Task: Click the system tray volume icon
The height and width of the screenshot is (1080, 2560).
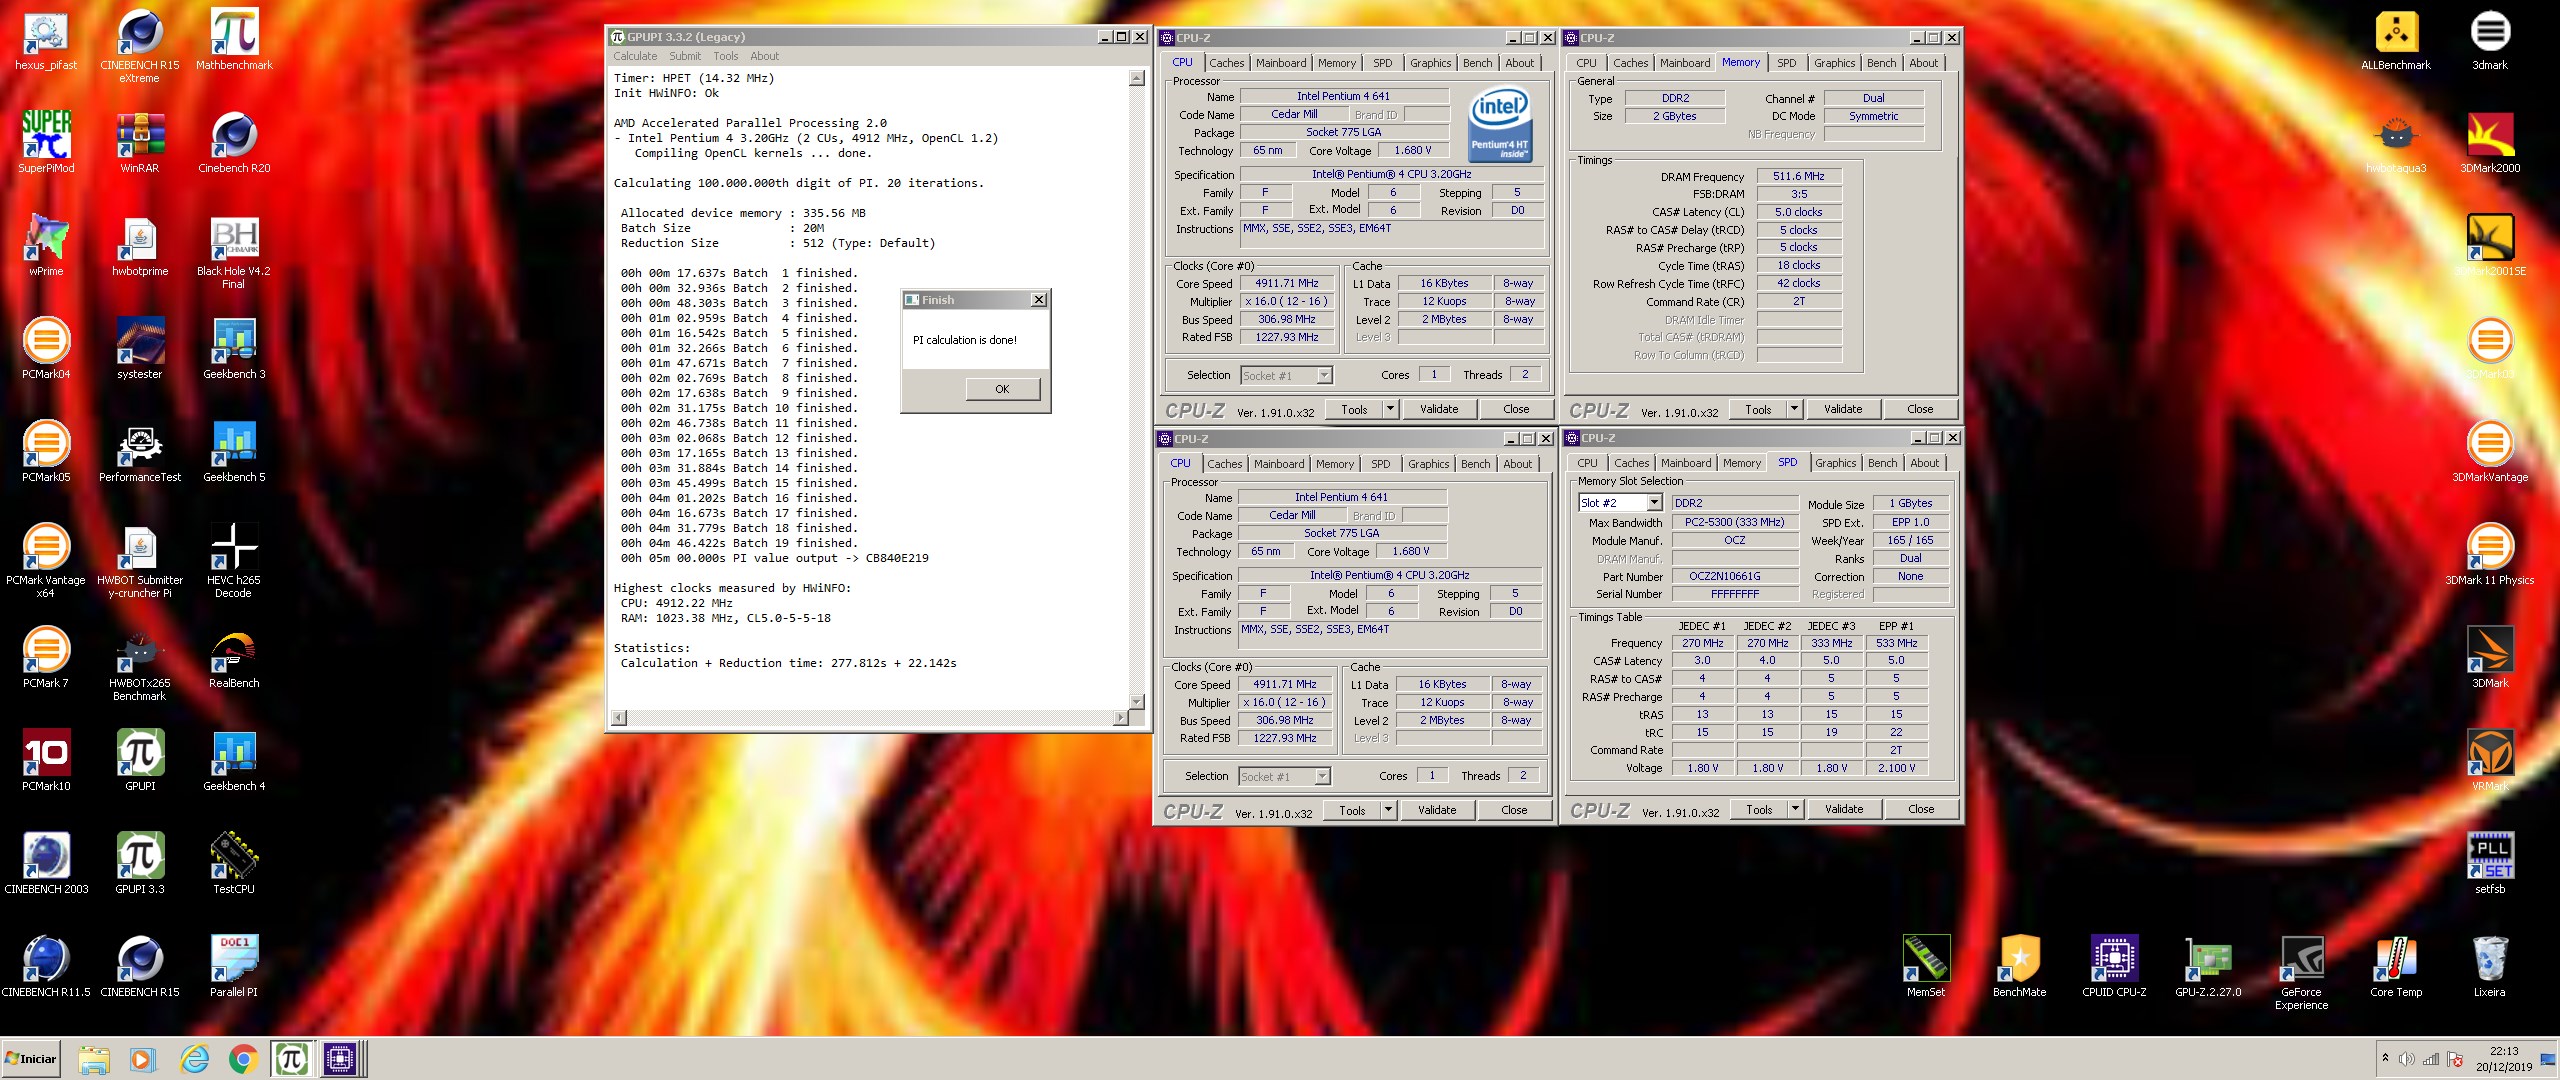Action: pyautogui.click(x=2407, y=1059)
